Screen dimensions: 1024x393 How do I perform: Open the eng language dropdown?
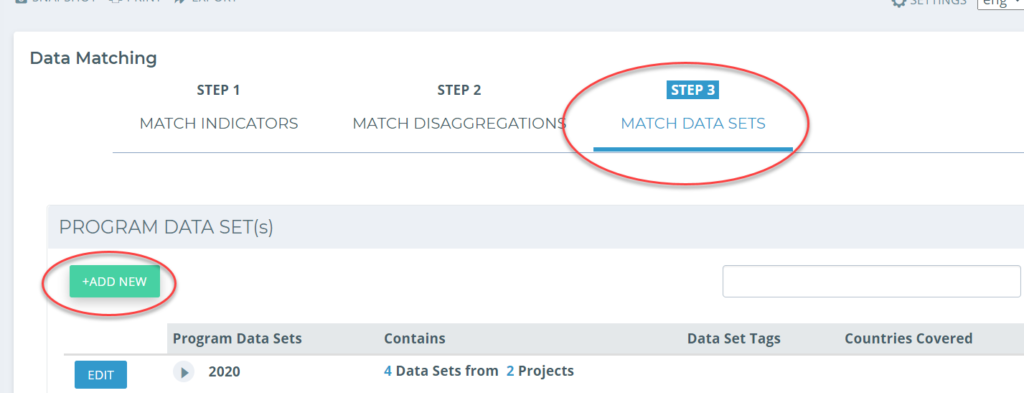coord(1000,3)
